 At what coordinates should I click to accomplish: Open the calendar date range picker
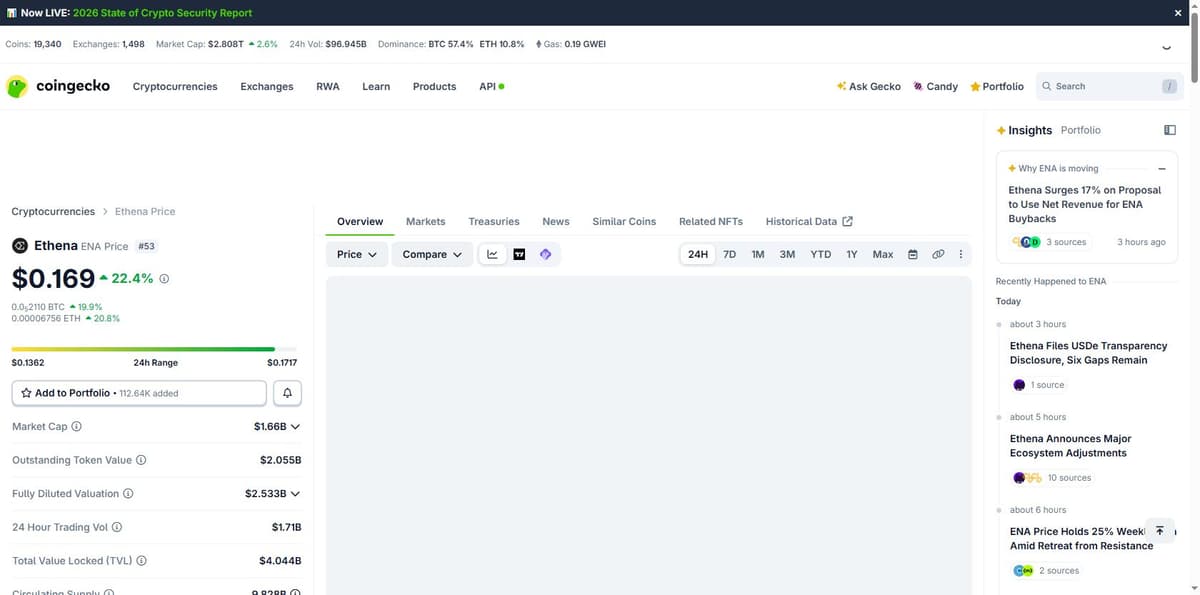pos(913,254)
